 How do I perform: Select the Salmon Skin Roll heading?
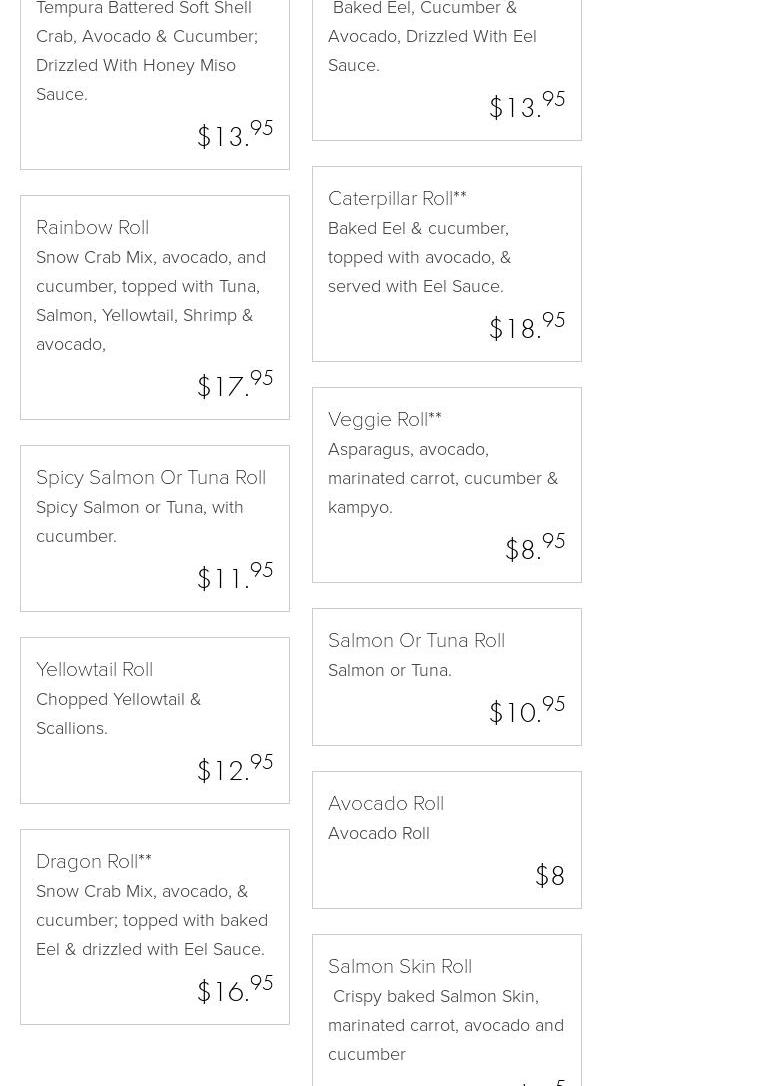pos(400,967)
